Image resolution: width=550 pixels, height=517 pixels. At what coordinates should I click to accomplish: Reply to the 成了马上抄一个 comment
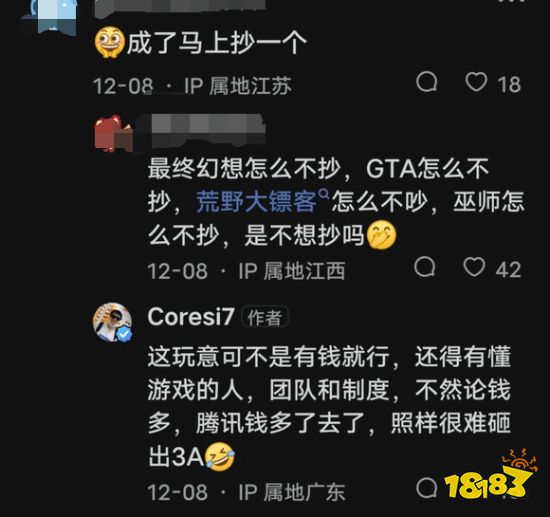click(x=427, y=82)
